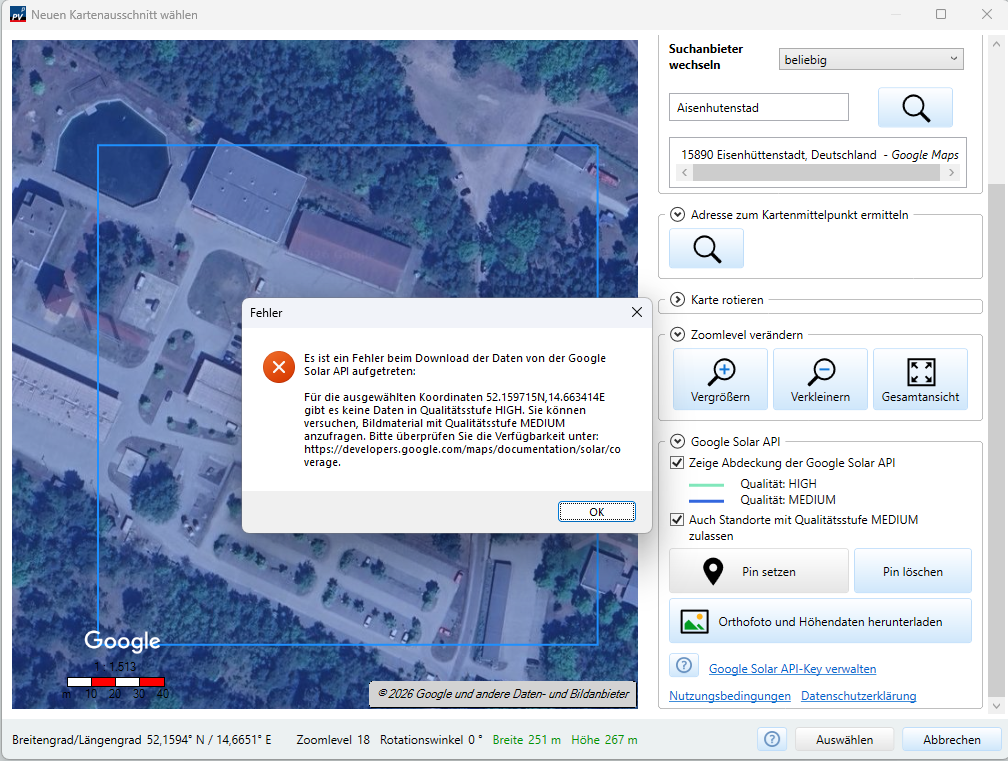The image size is (1008, 761).
Task: Download Orthofoto und Höhendaten
Action: coord(820,621)
